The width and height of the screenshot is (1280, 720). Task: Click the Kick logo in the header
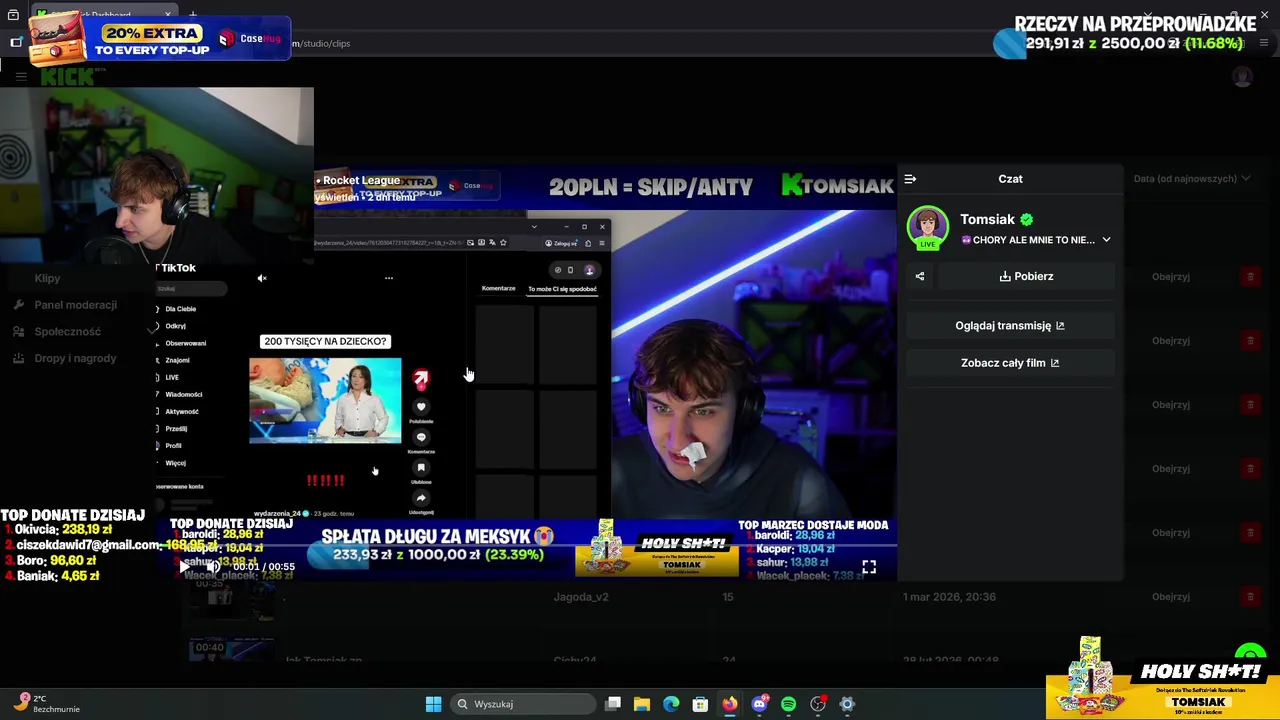pyautogui.click(x=68, y=77)
